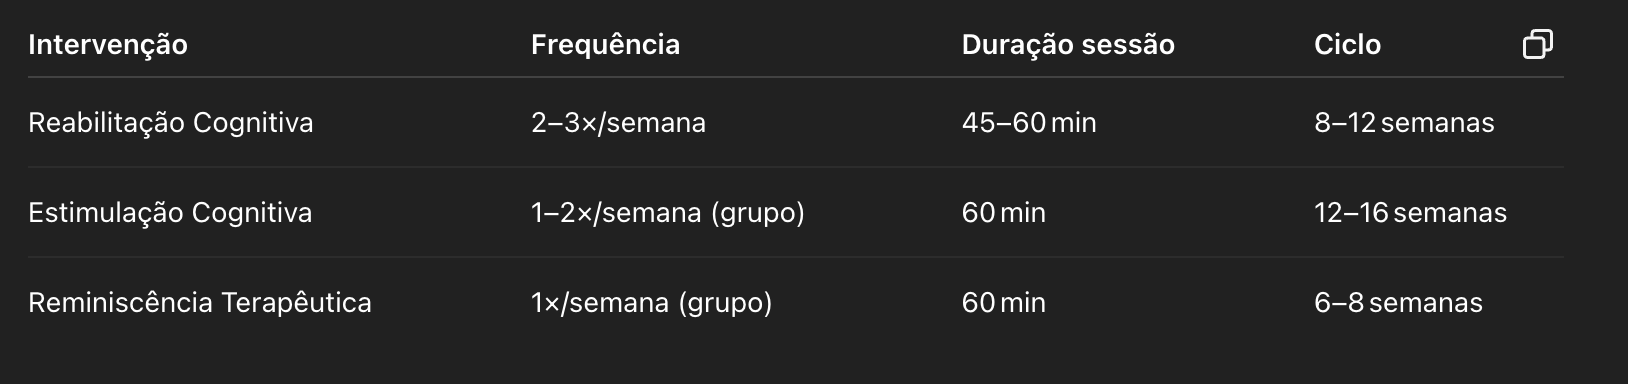This screenshot has width=1628, height=384.
Task: Click the 12–16 semanas cycle cell
Action: pos(1410,213)
